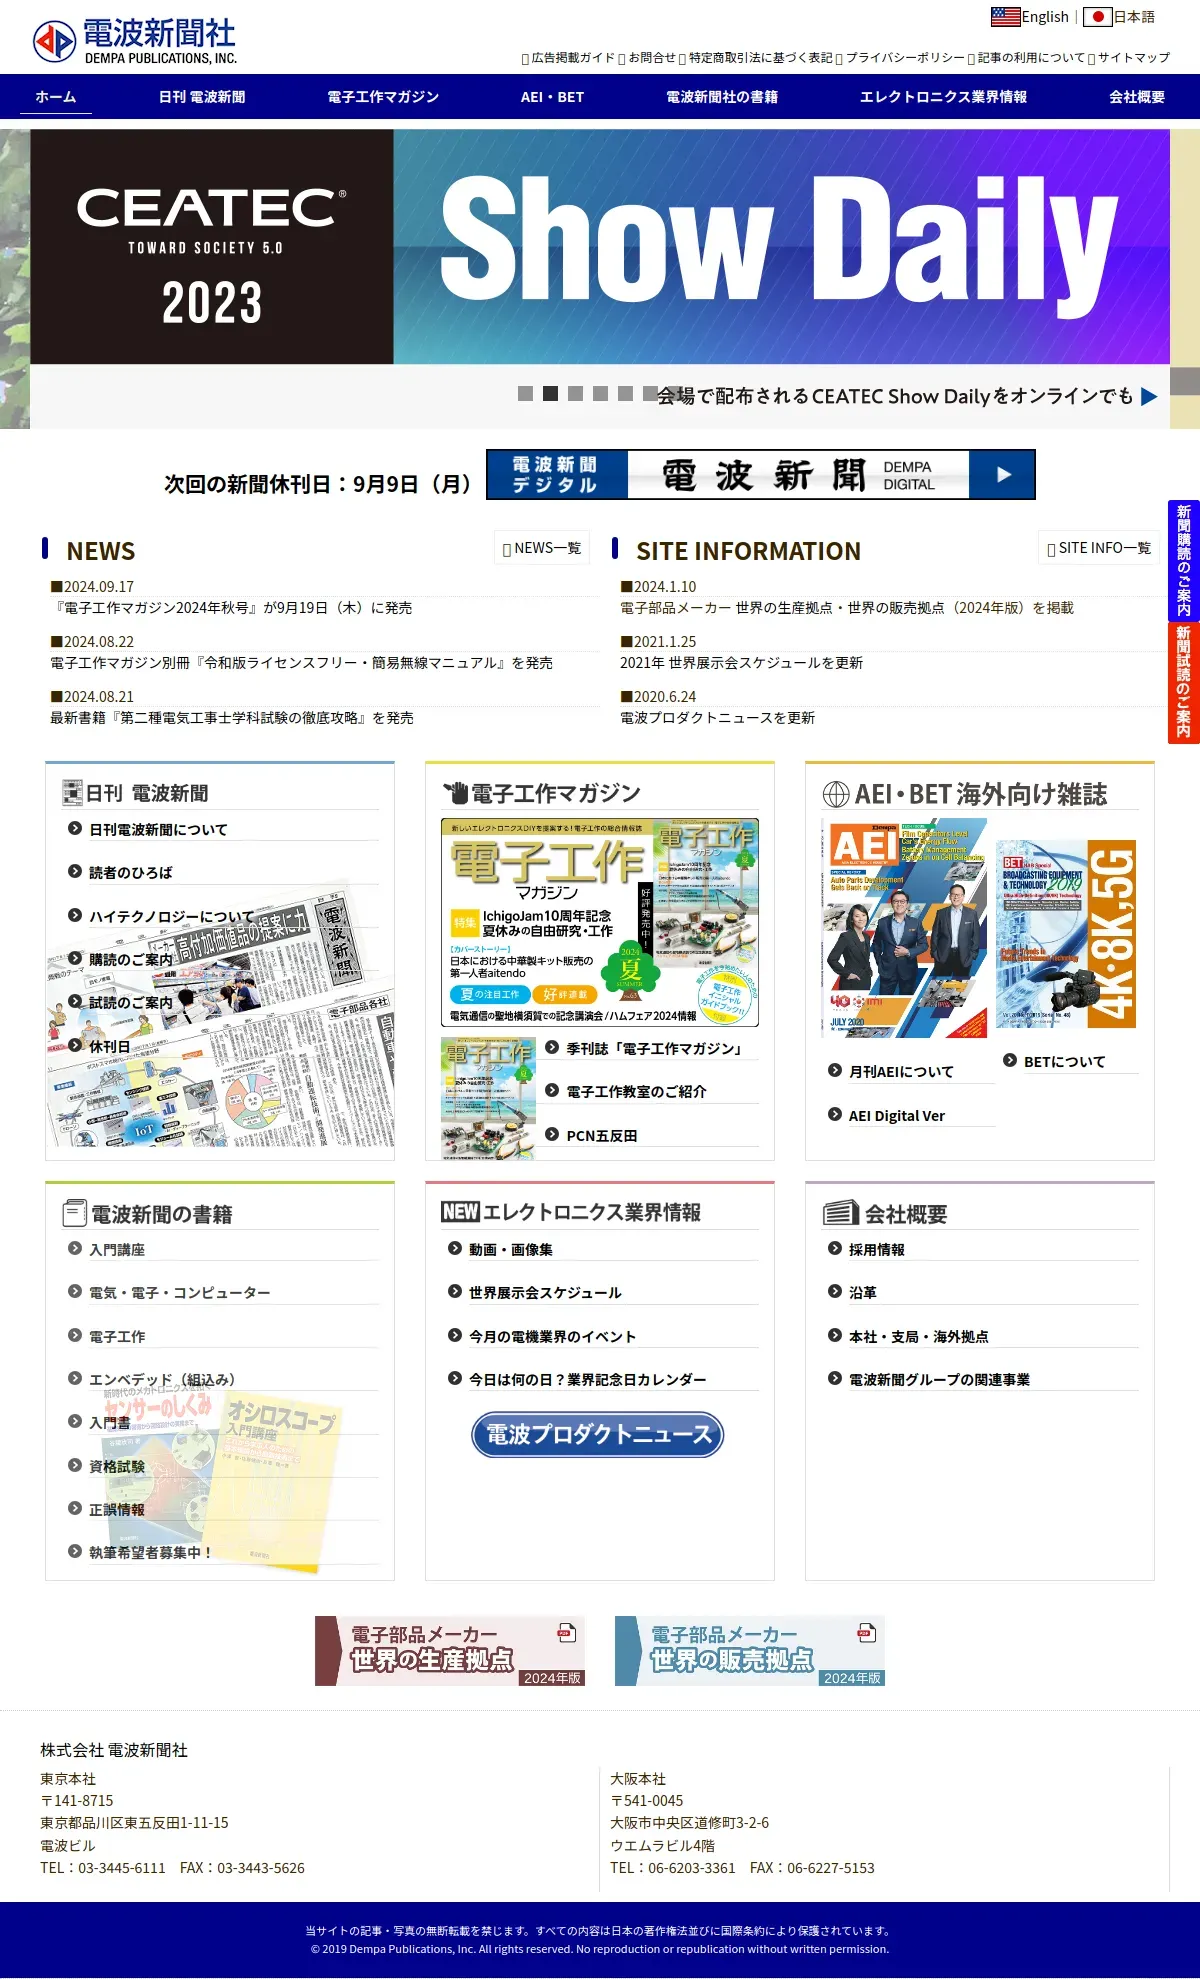Select the second (dark) slideshow indicator square

550,394
